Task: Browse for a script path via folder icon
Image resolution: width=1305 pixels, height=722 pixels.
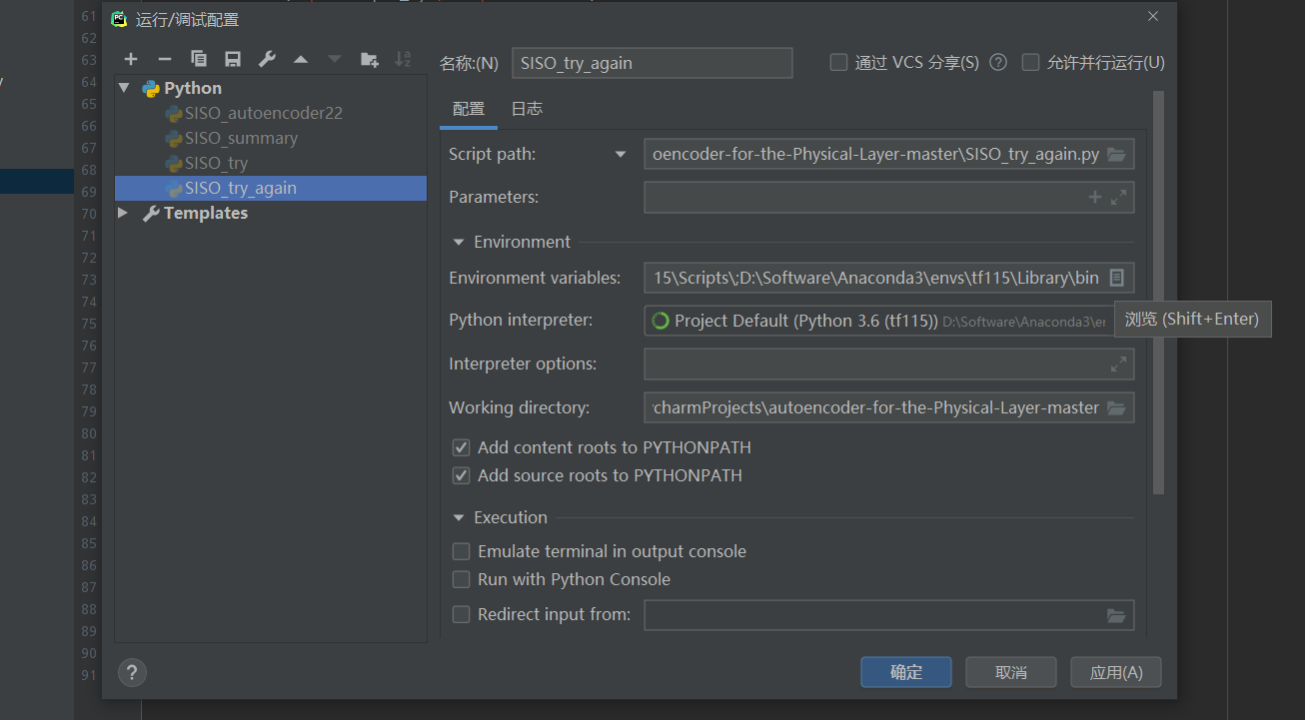Action: pyautogui.click(x=1117, y=153)
